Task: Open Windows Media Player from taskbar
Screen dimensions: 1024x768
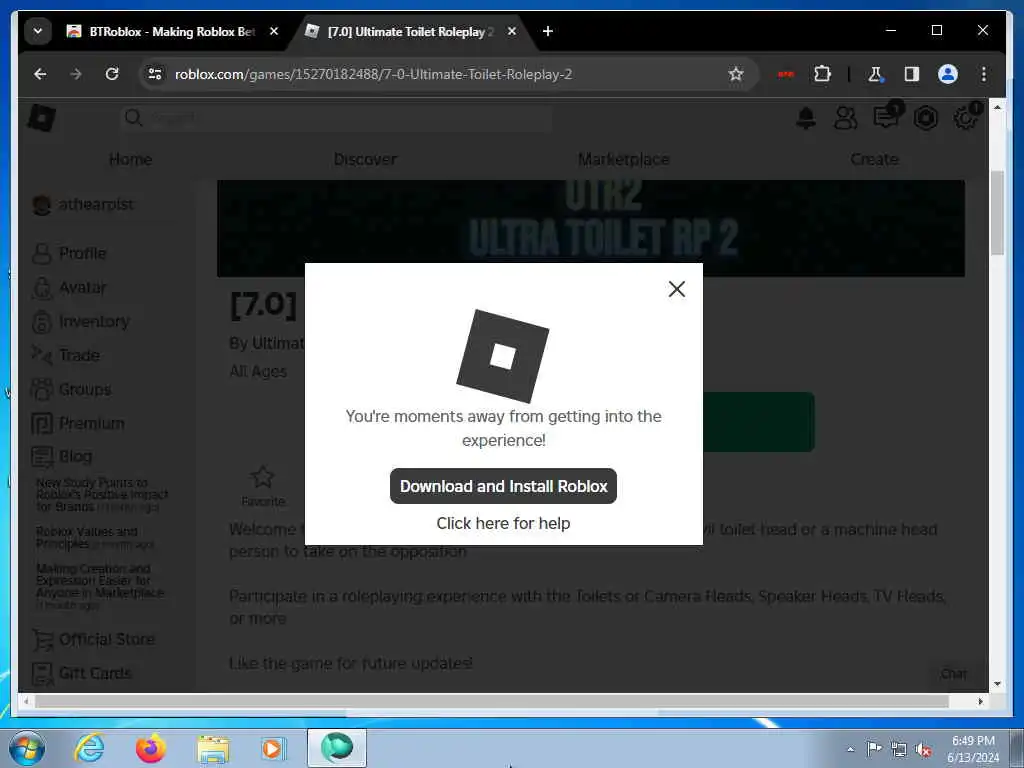Action: (272, 748)
